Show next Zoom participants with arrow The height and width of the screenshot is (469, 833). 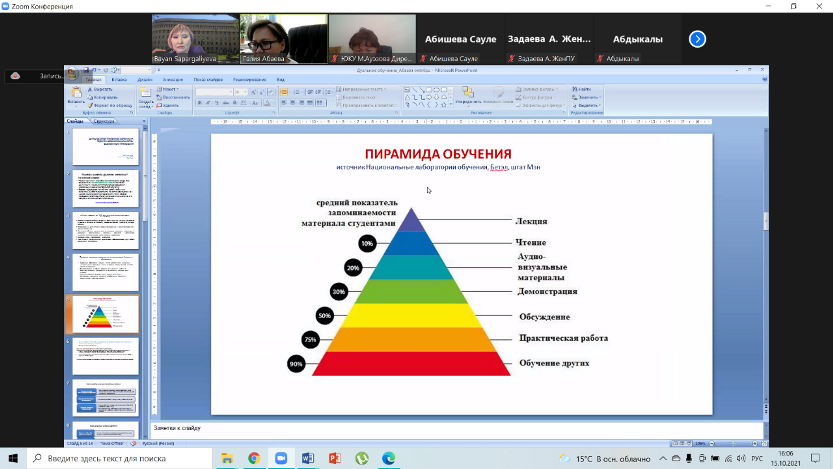tap(698, 39)
